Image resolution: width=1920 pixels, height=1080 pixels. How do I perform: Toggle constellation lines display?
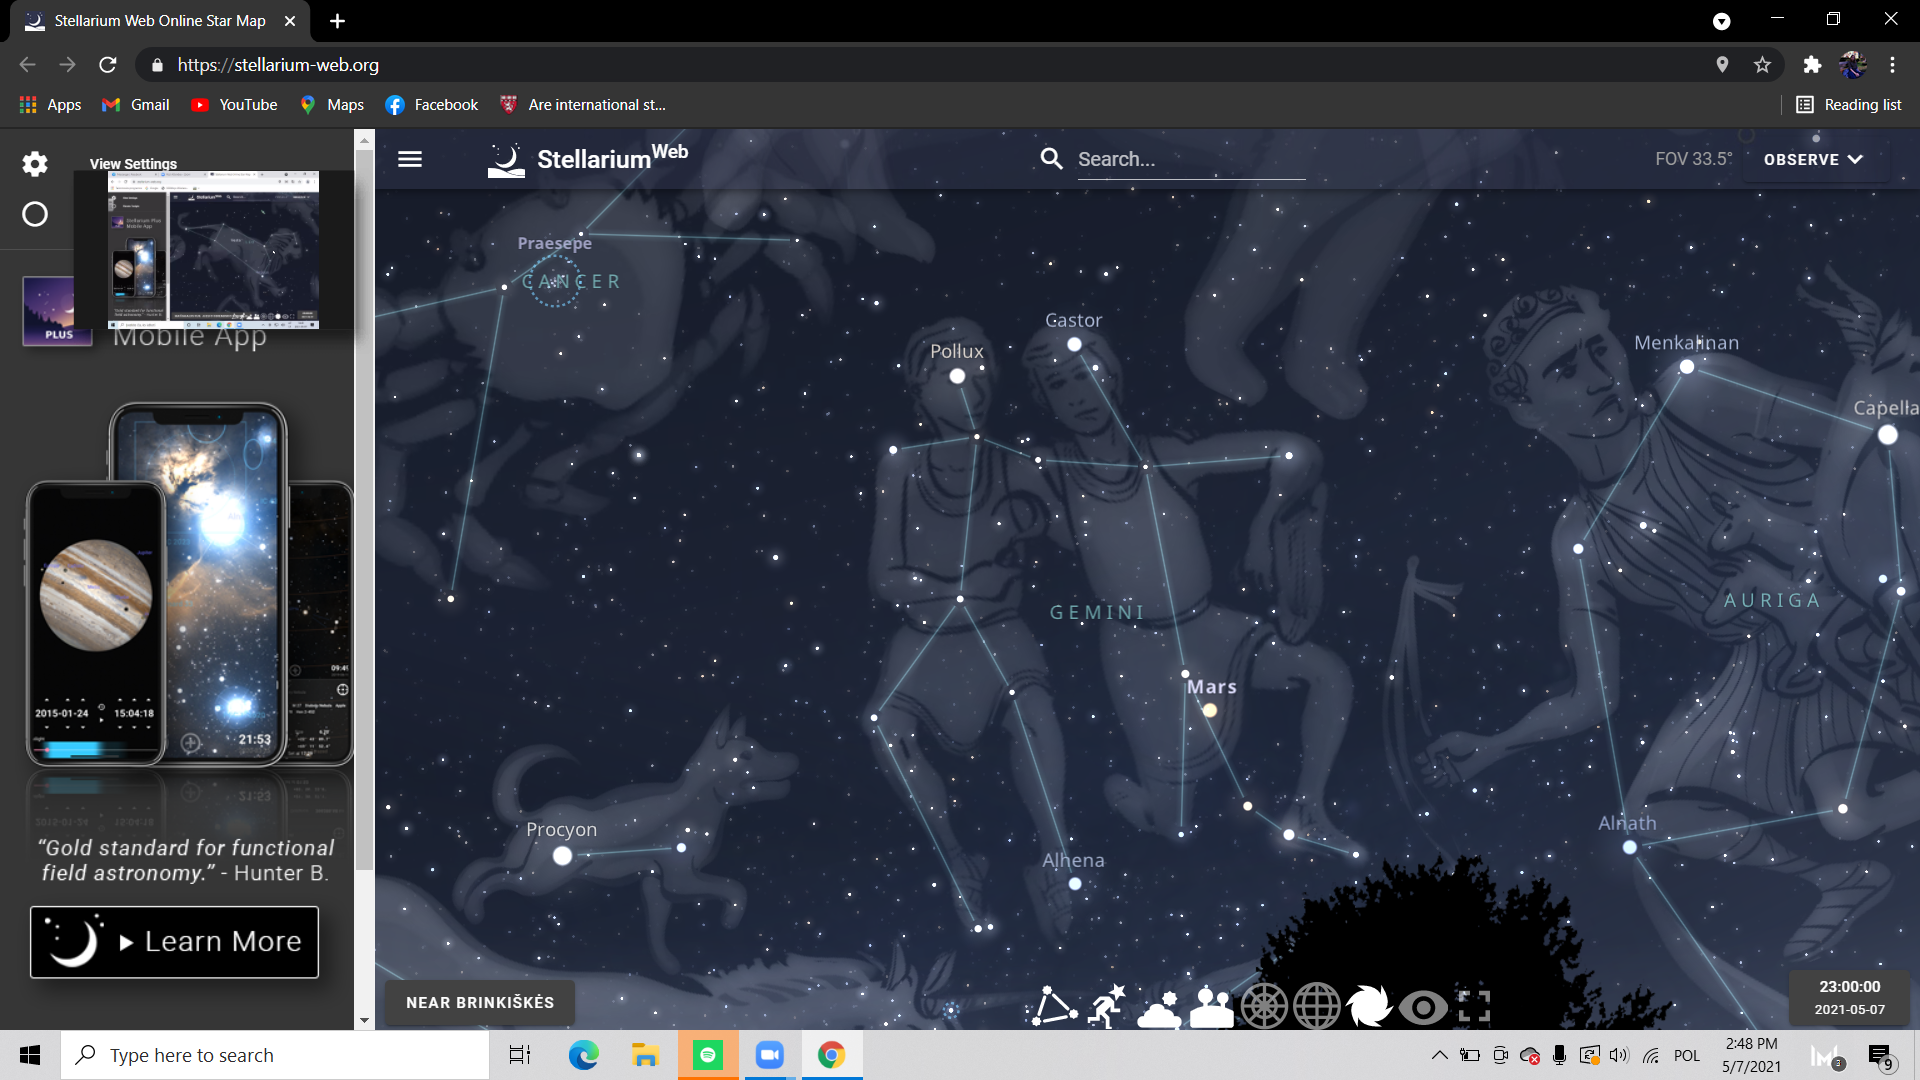[1054, 1006]
